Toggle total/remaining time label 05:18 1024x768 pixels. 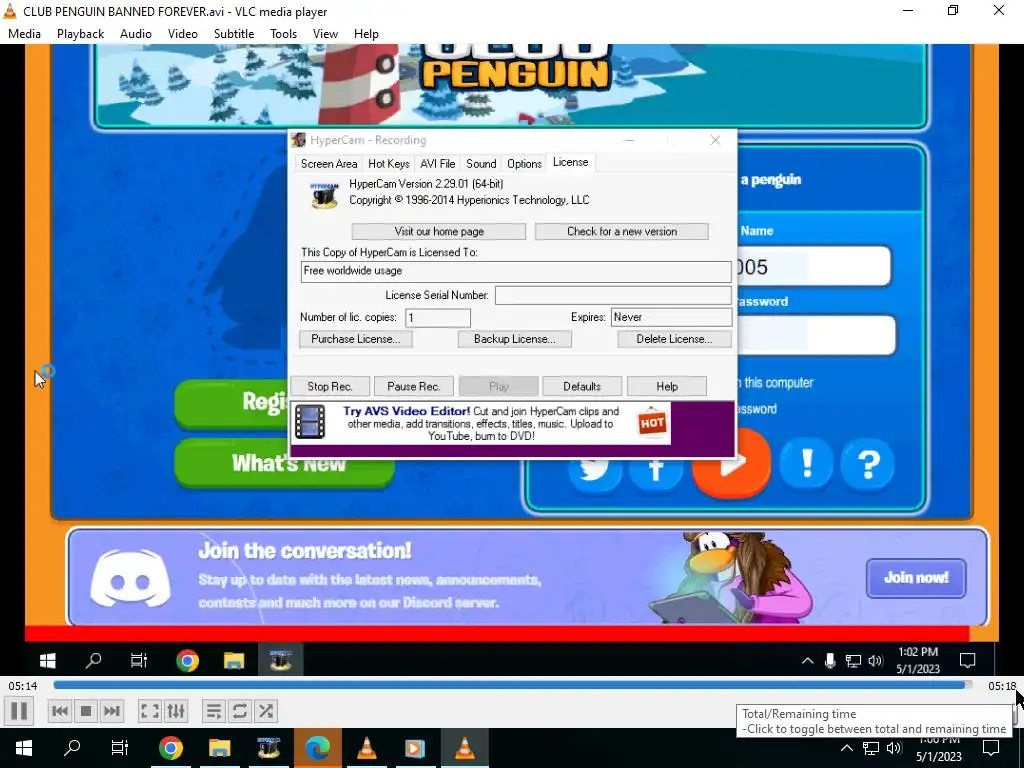click(1002, 686)
